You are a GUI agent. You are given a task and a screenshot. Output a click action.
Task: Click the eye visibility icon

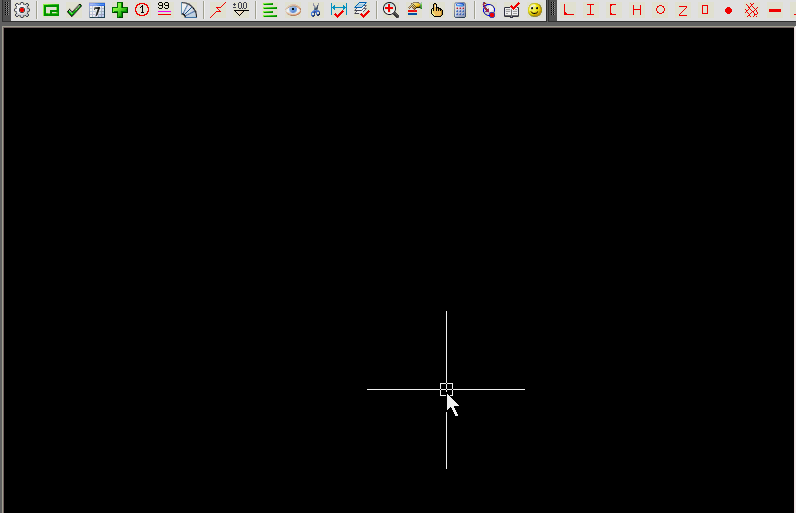[293, 10]
